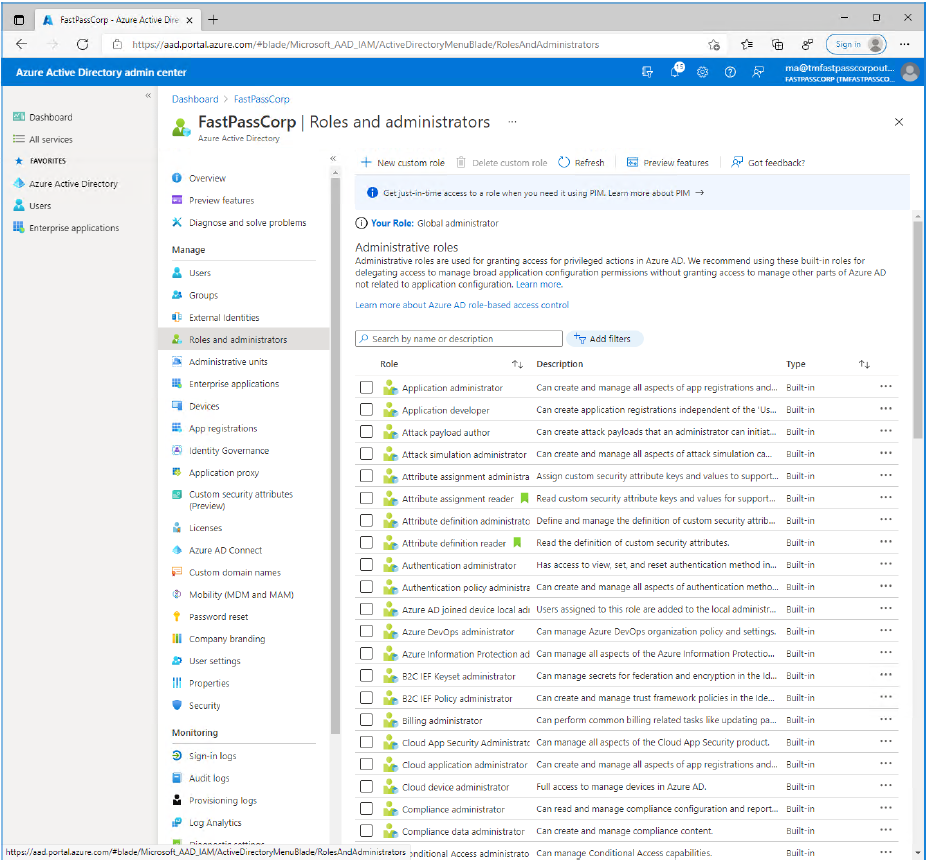
Task: Select Audit logs under Monitoring
Action: click(x=209, y=778)
